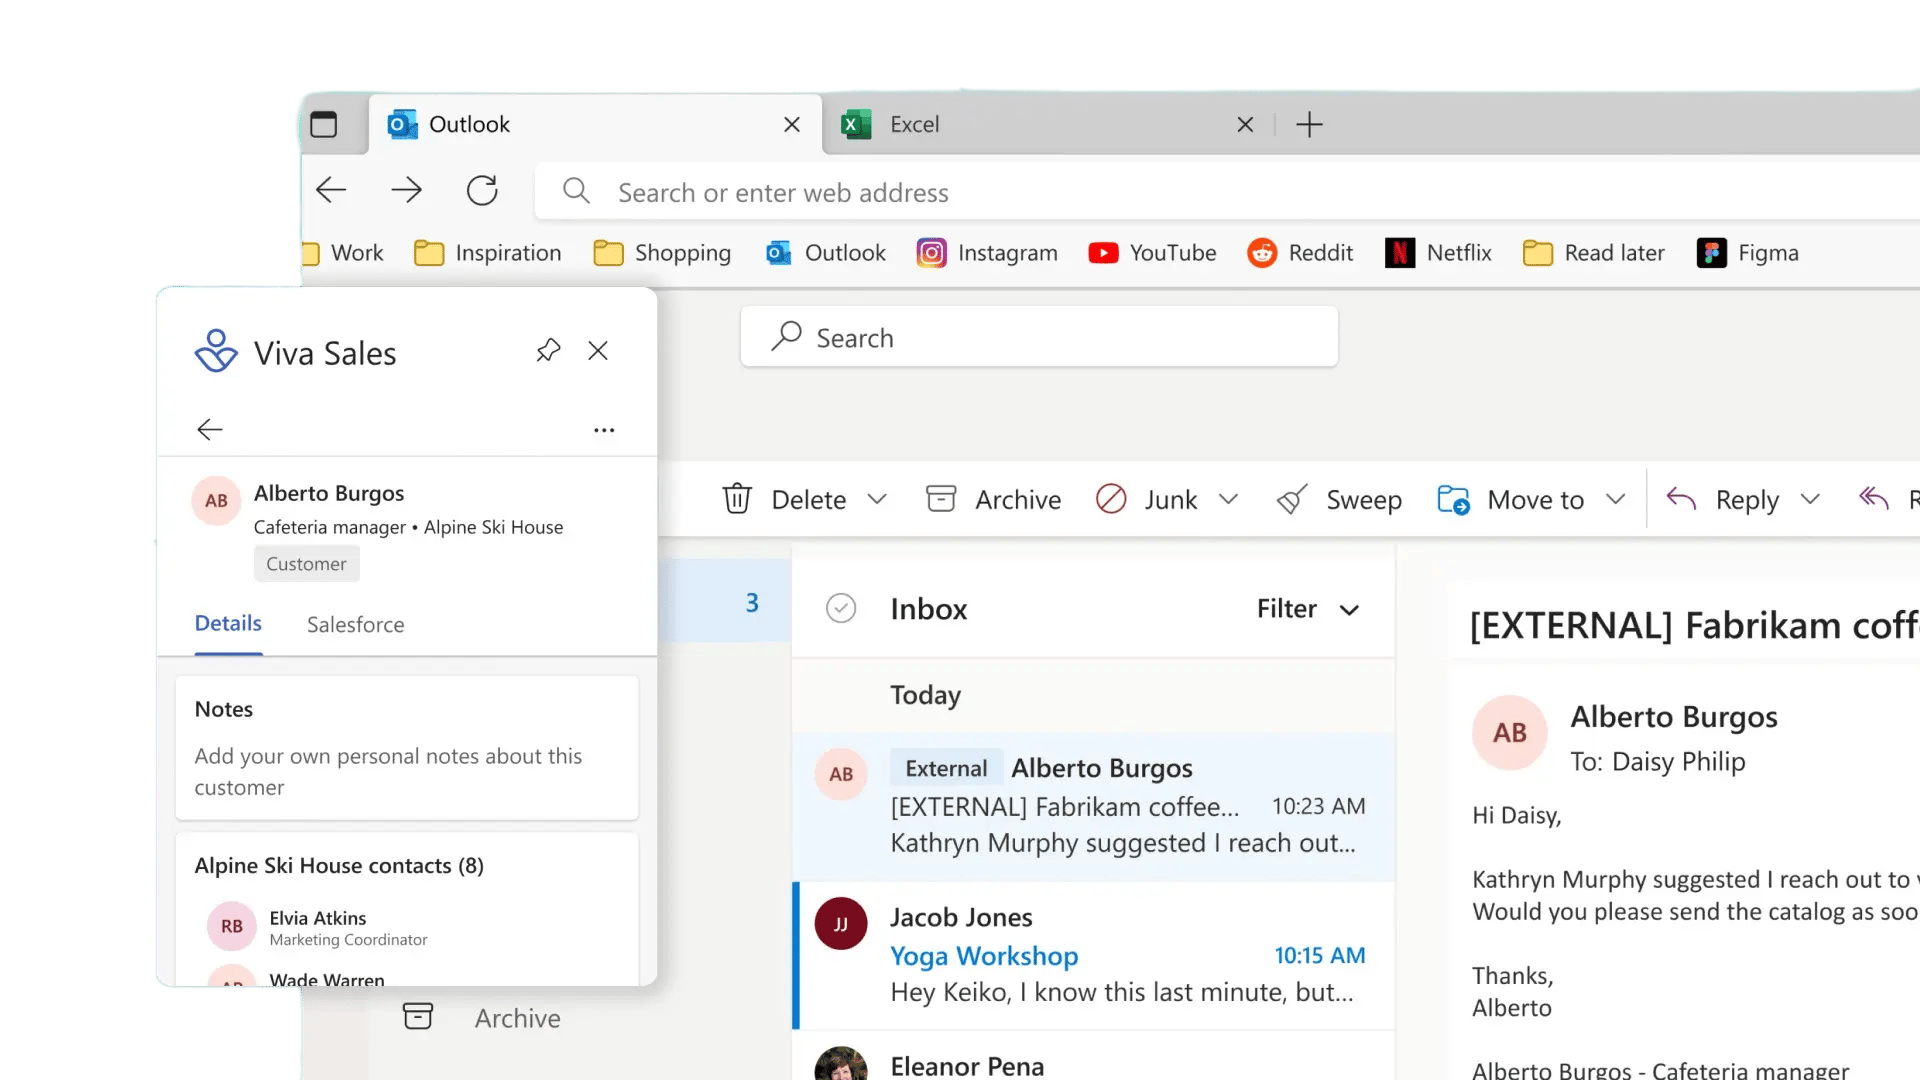
Task: Toggle select all messages circle
Action: point(841,608)
